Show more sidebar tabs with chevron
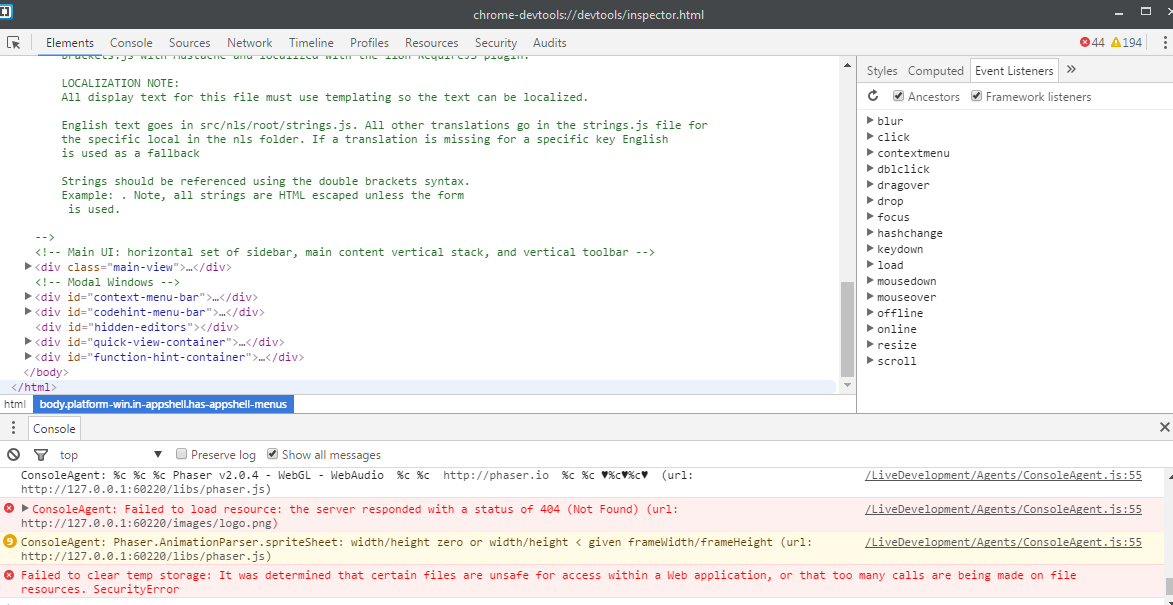This screenshot has height=605, width=1173. (1071, 70)
